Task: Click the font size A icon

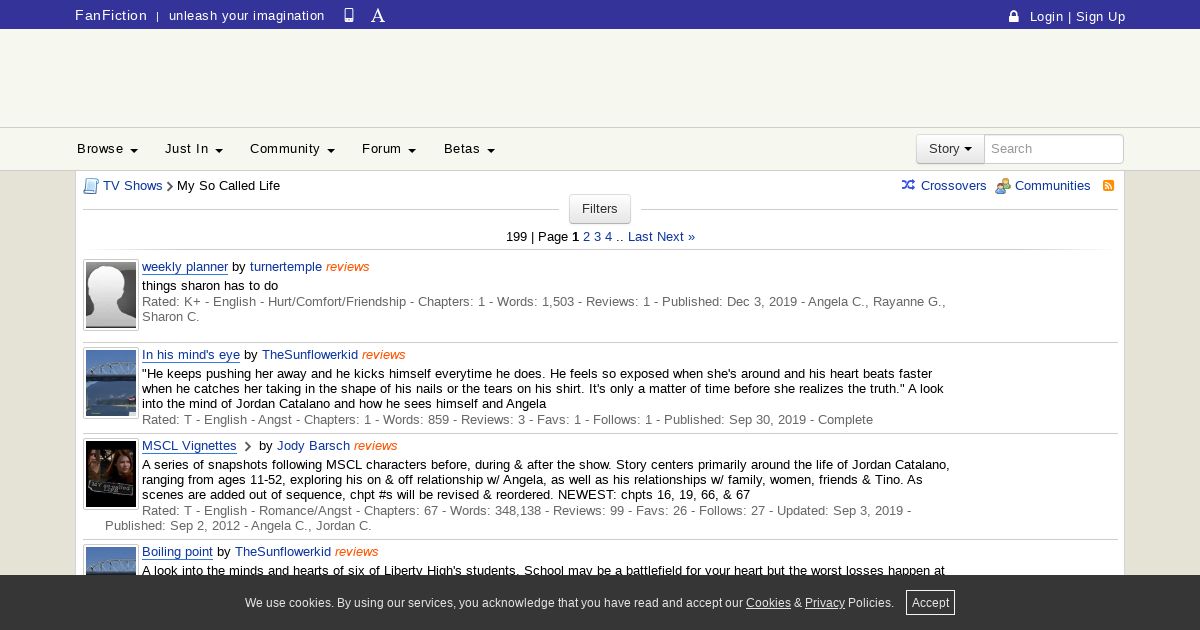Action: pyautogui.click(x=378, y=15)
